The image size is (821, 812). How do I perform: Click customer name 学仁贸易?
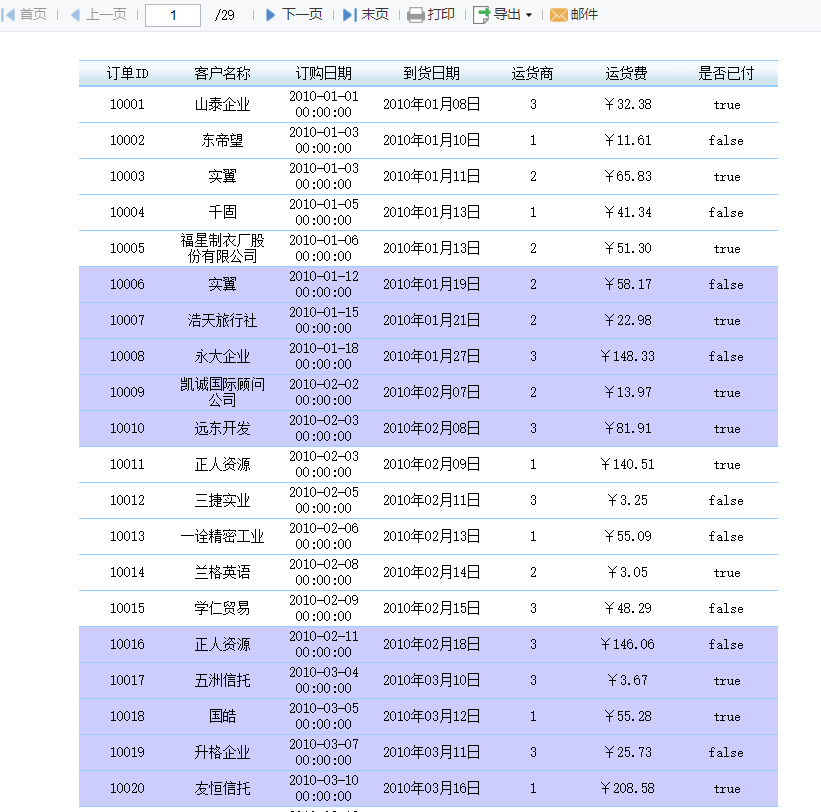(222, 608)
